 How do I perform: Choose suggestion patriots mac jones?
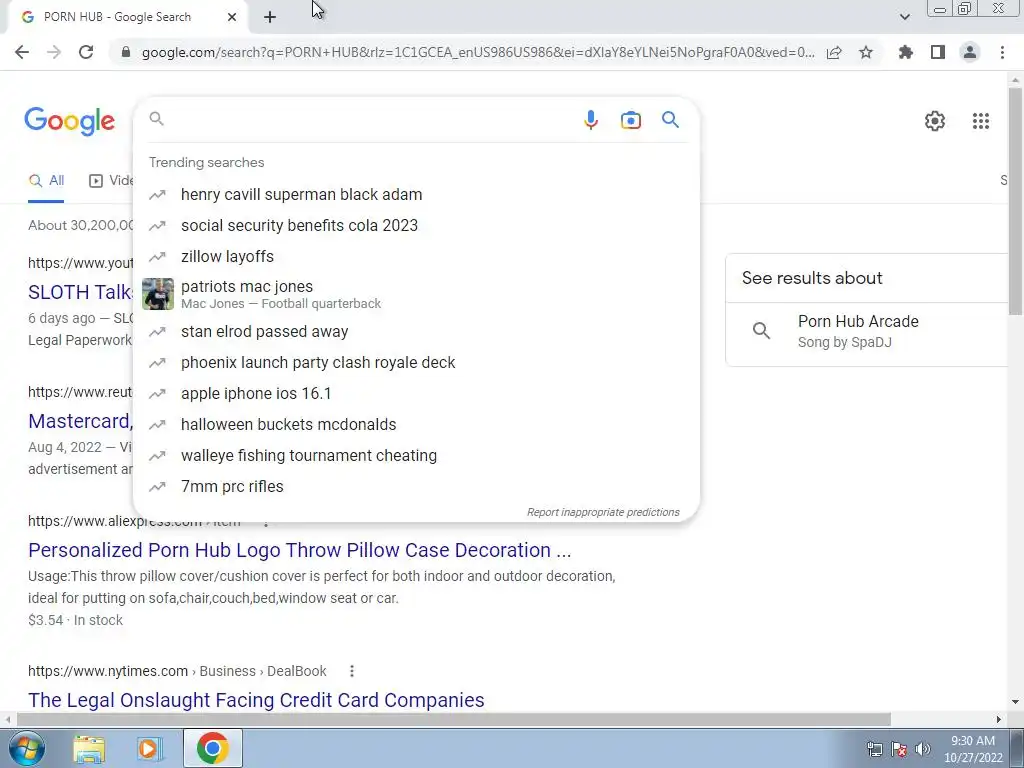click(x=416, y=294)
